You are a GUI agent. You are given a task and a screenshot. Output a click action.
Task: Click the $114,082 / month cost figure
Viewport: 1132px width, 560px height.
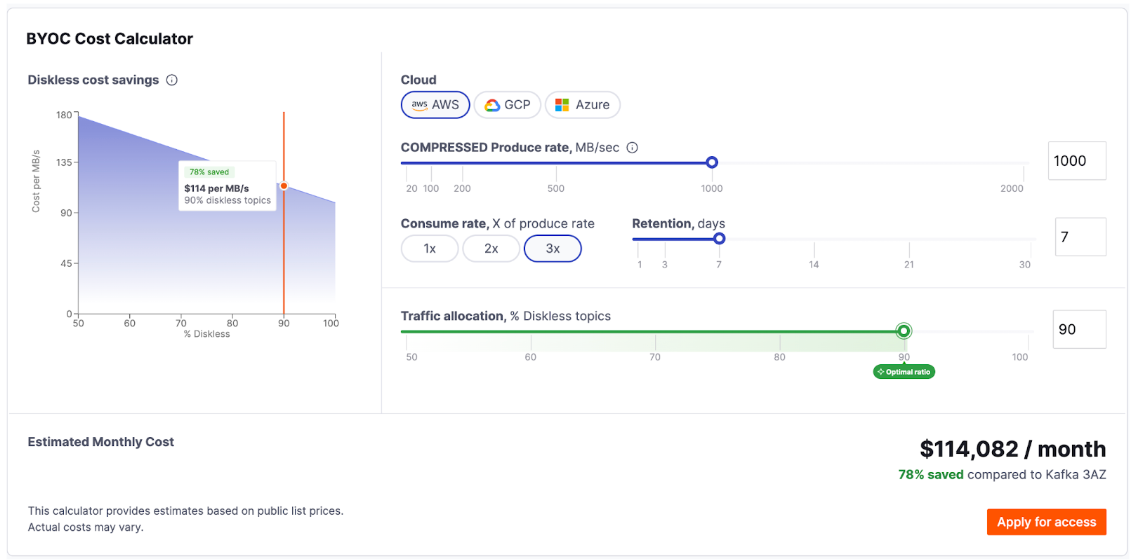point(1013,449)
